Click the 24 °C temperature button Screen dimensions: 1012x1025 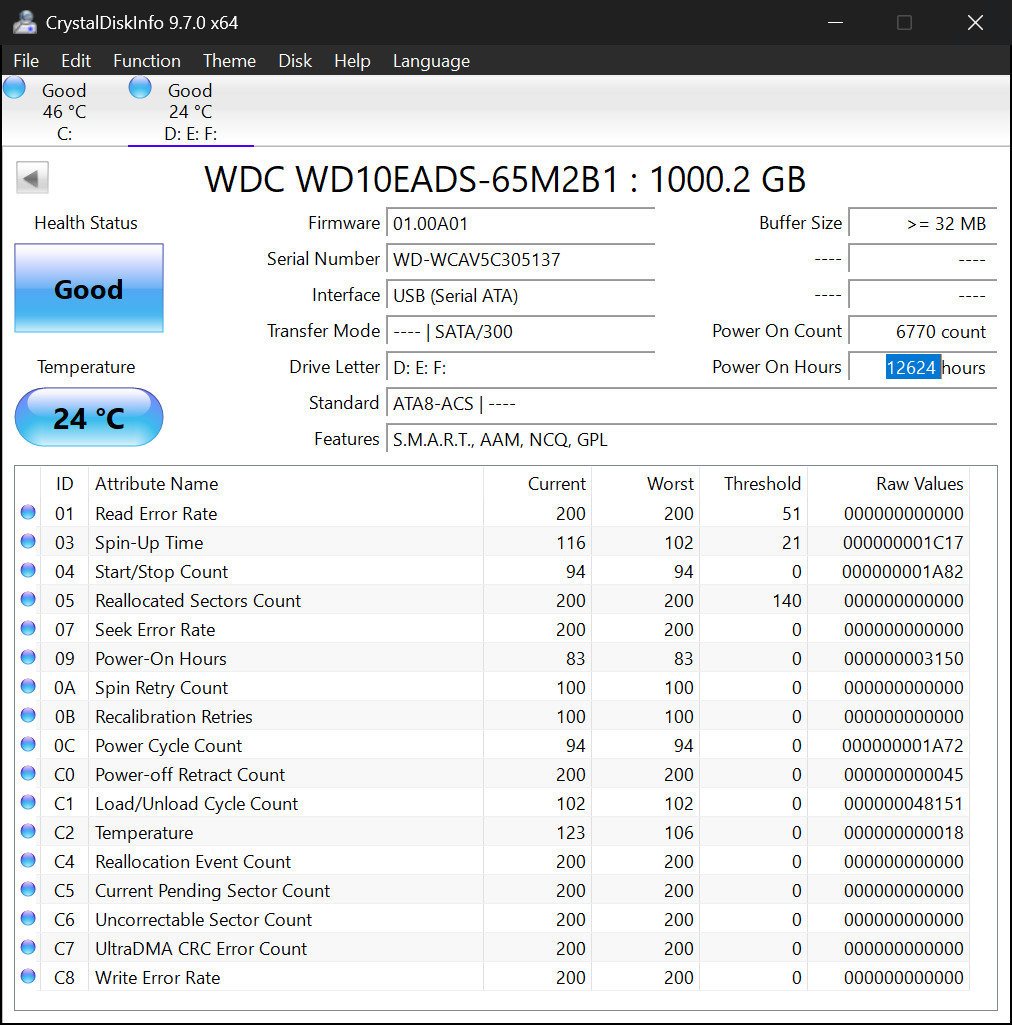pyautogui.click(x=89, y=417)
